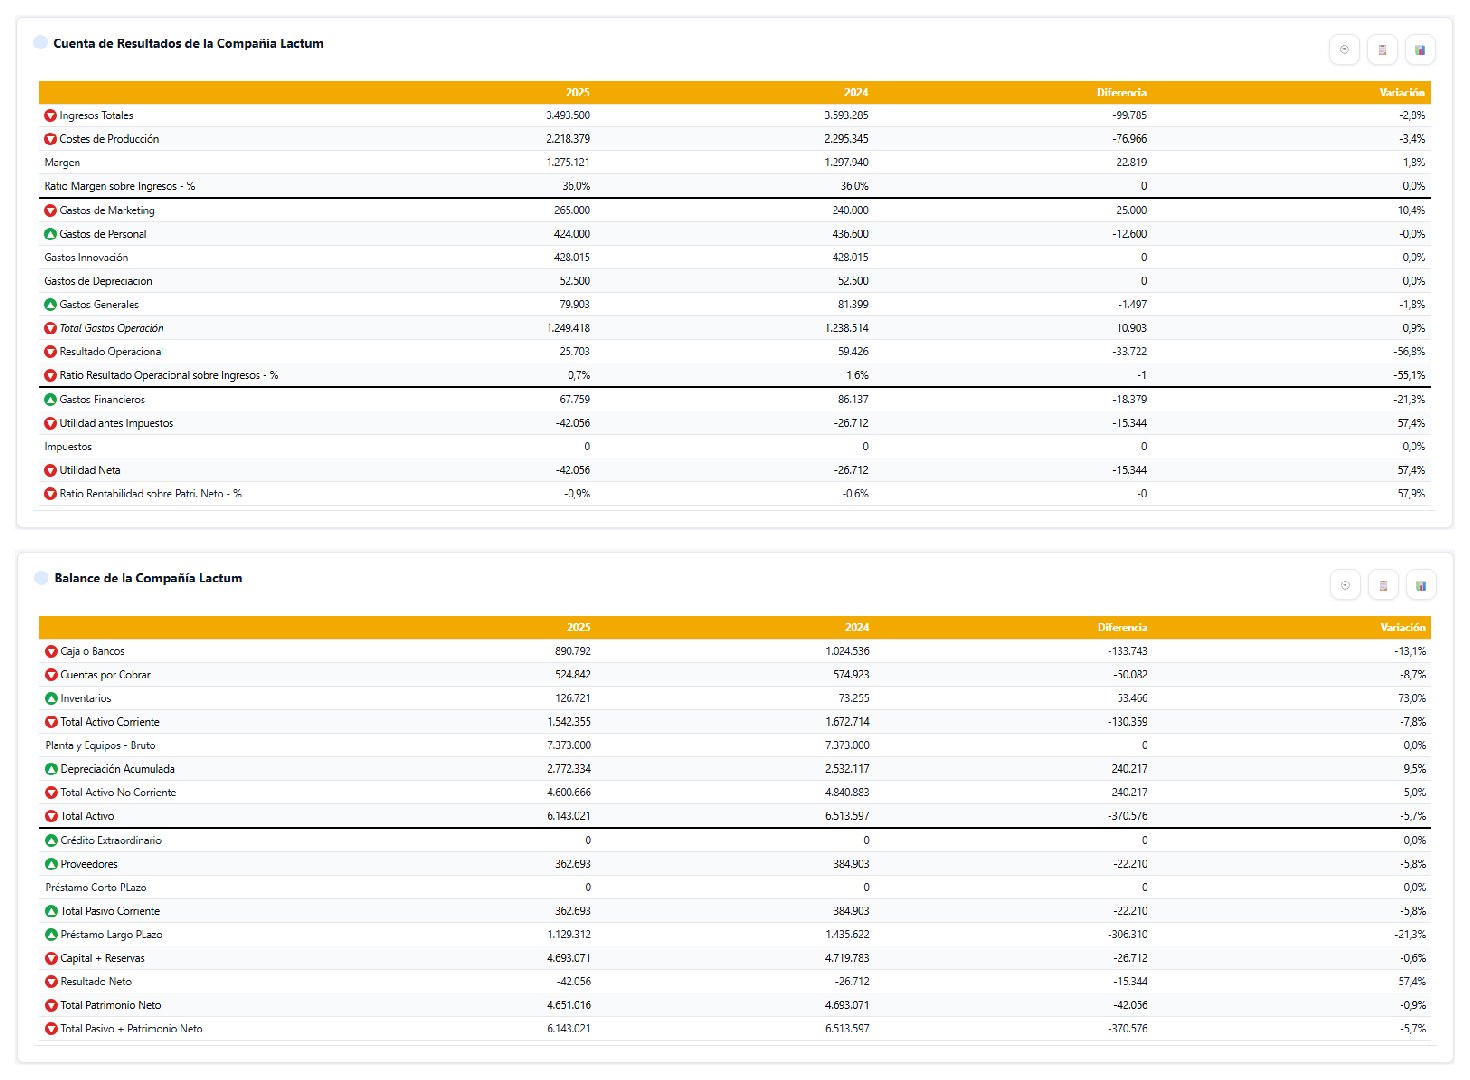Click the red down indicator beside Ingresos Totales

(x=51, y=116)
